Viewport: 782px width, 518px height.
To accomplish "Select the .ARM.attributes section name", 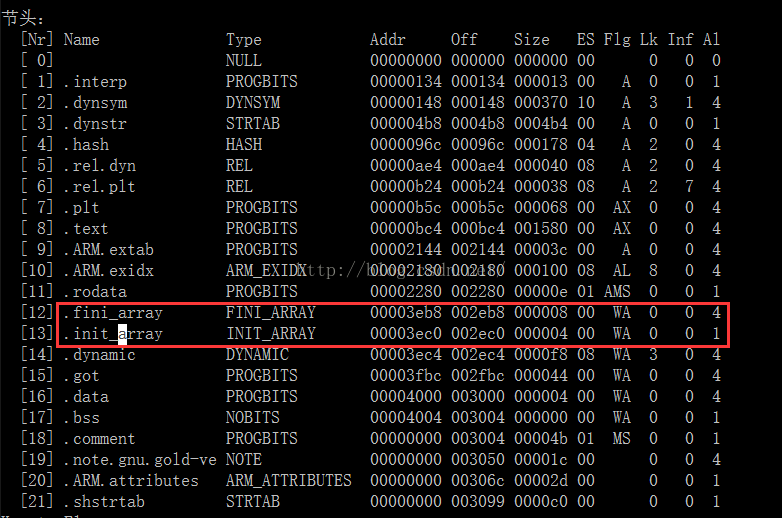I will click(x=131, y=481).
